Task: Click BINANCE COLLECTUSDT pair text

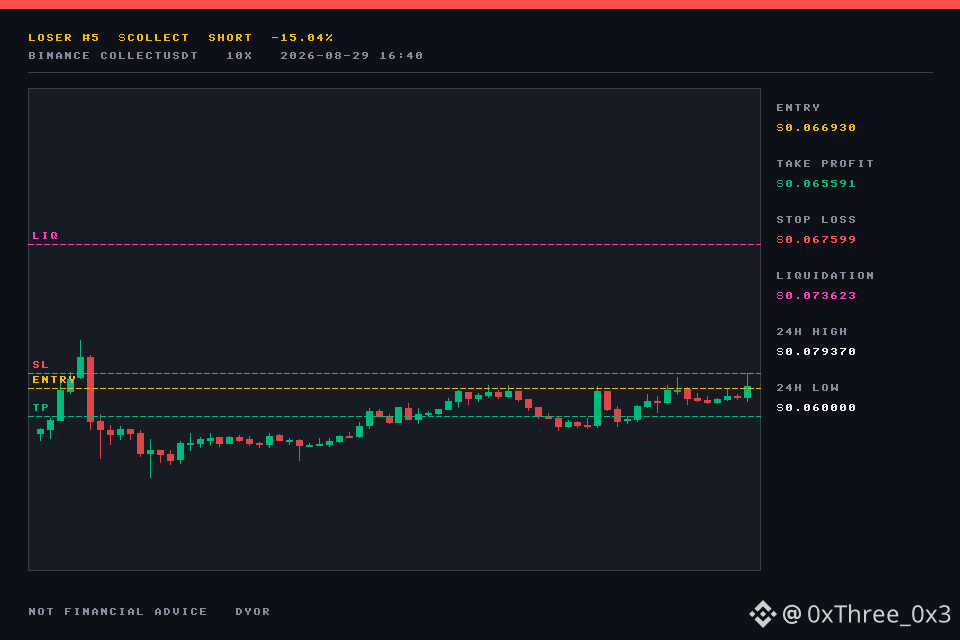Action: 113,56
